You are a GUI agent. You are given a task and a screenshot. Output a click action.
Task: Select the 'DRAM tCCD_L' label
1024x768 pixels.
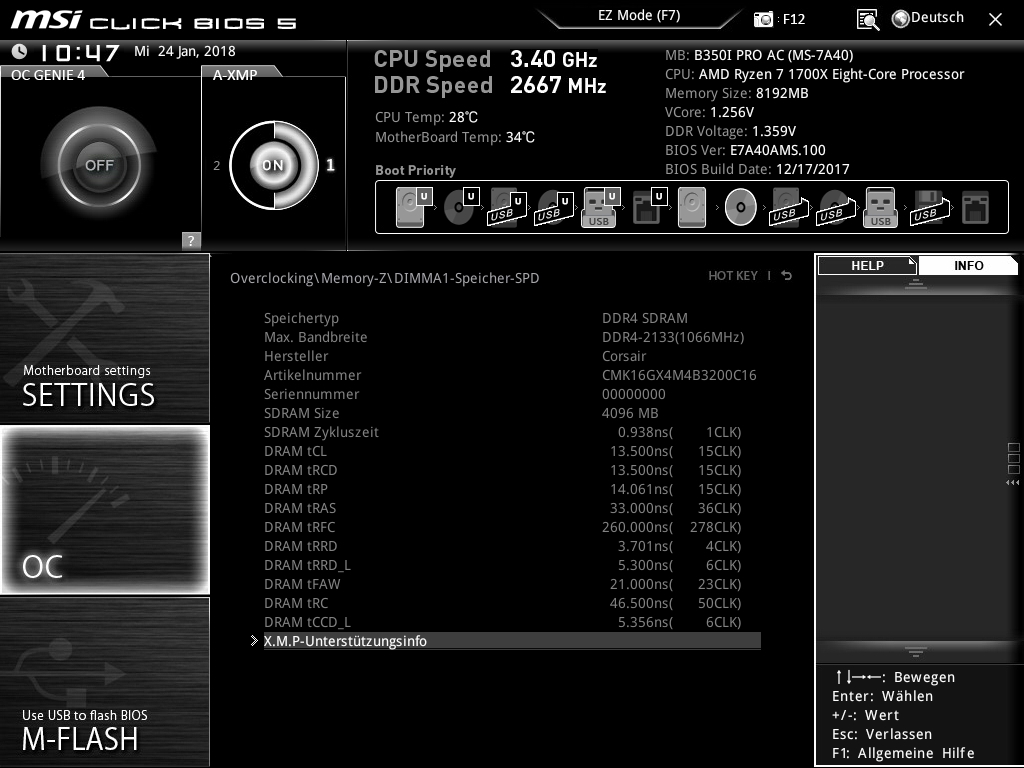307,622
